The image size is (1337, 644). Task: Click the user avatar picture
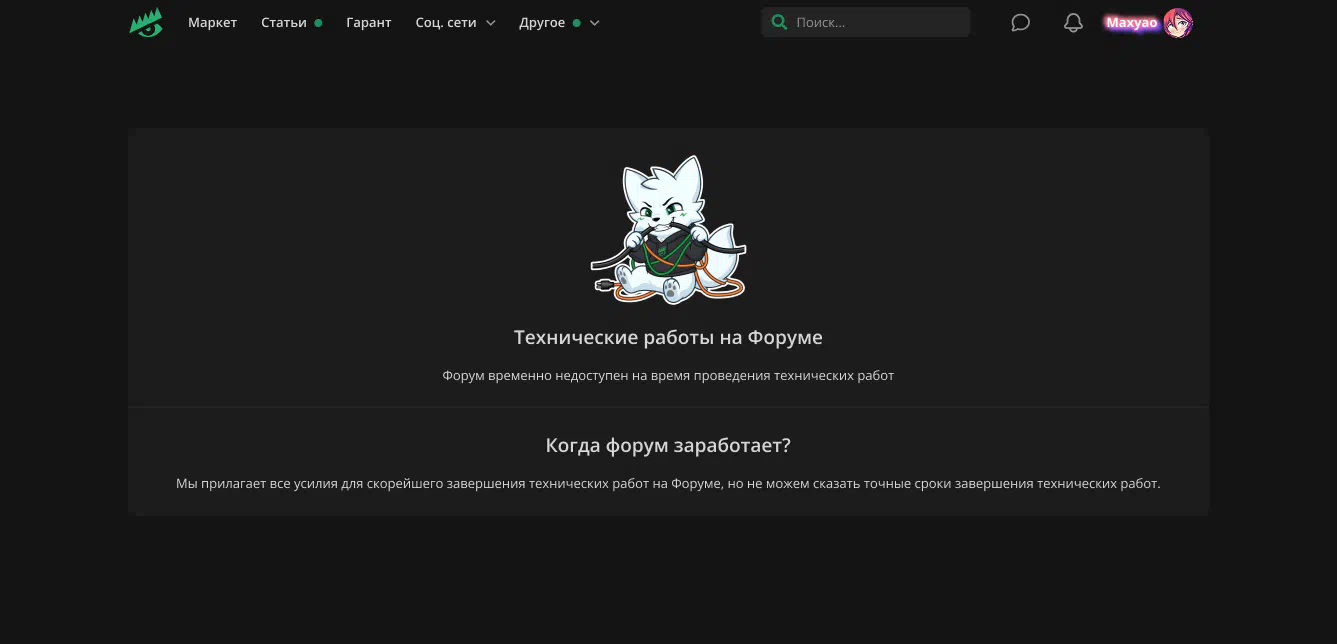1178,22
